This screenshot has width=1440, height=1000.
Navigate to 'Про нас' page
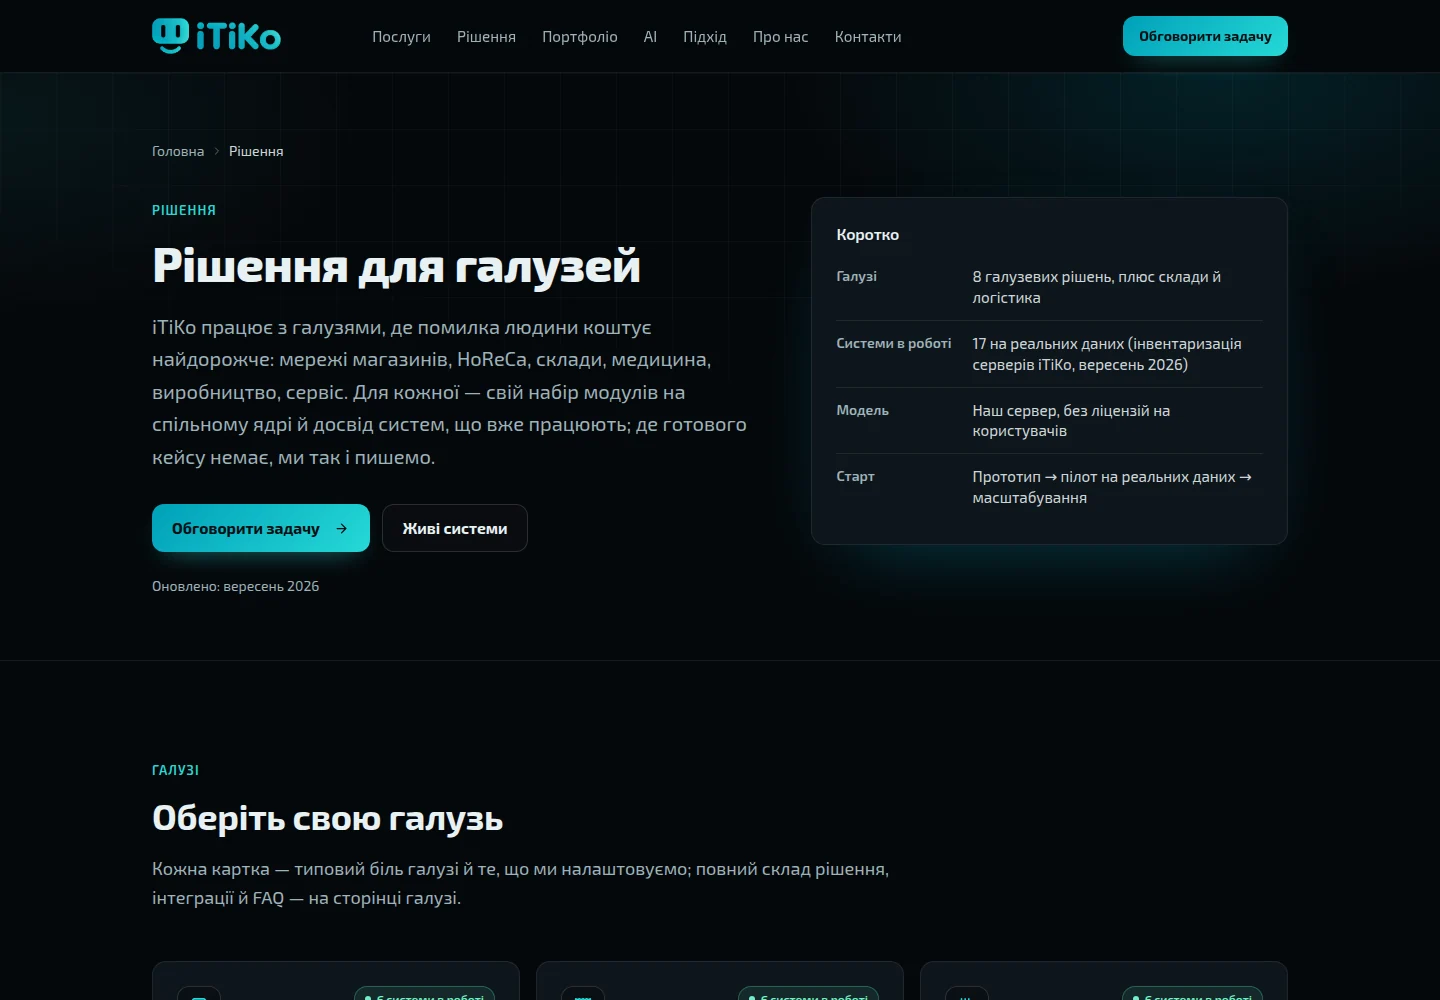pos(781,36)
